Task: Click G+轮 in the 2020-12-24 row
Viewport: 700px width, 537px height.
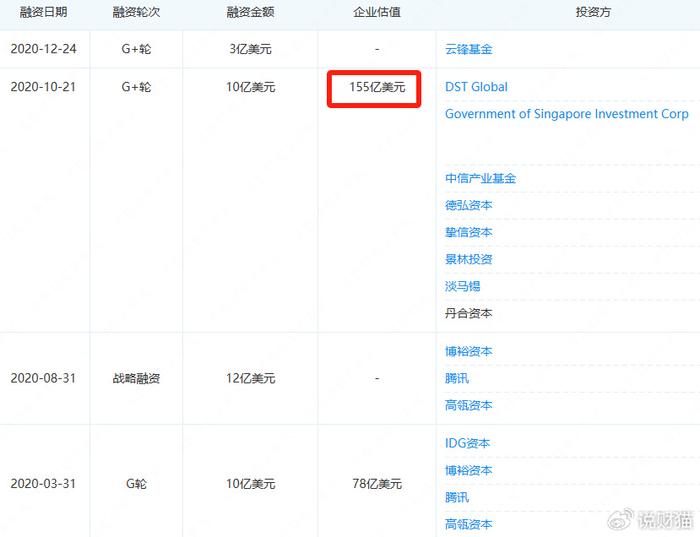Action: 136,49
